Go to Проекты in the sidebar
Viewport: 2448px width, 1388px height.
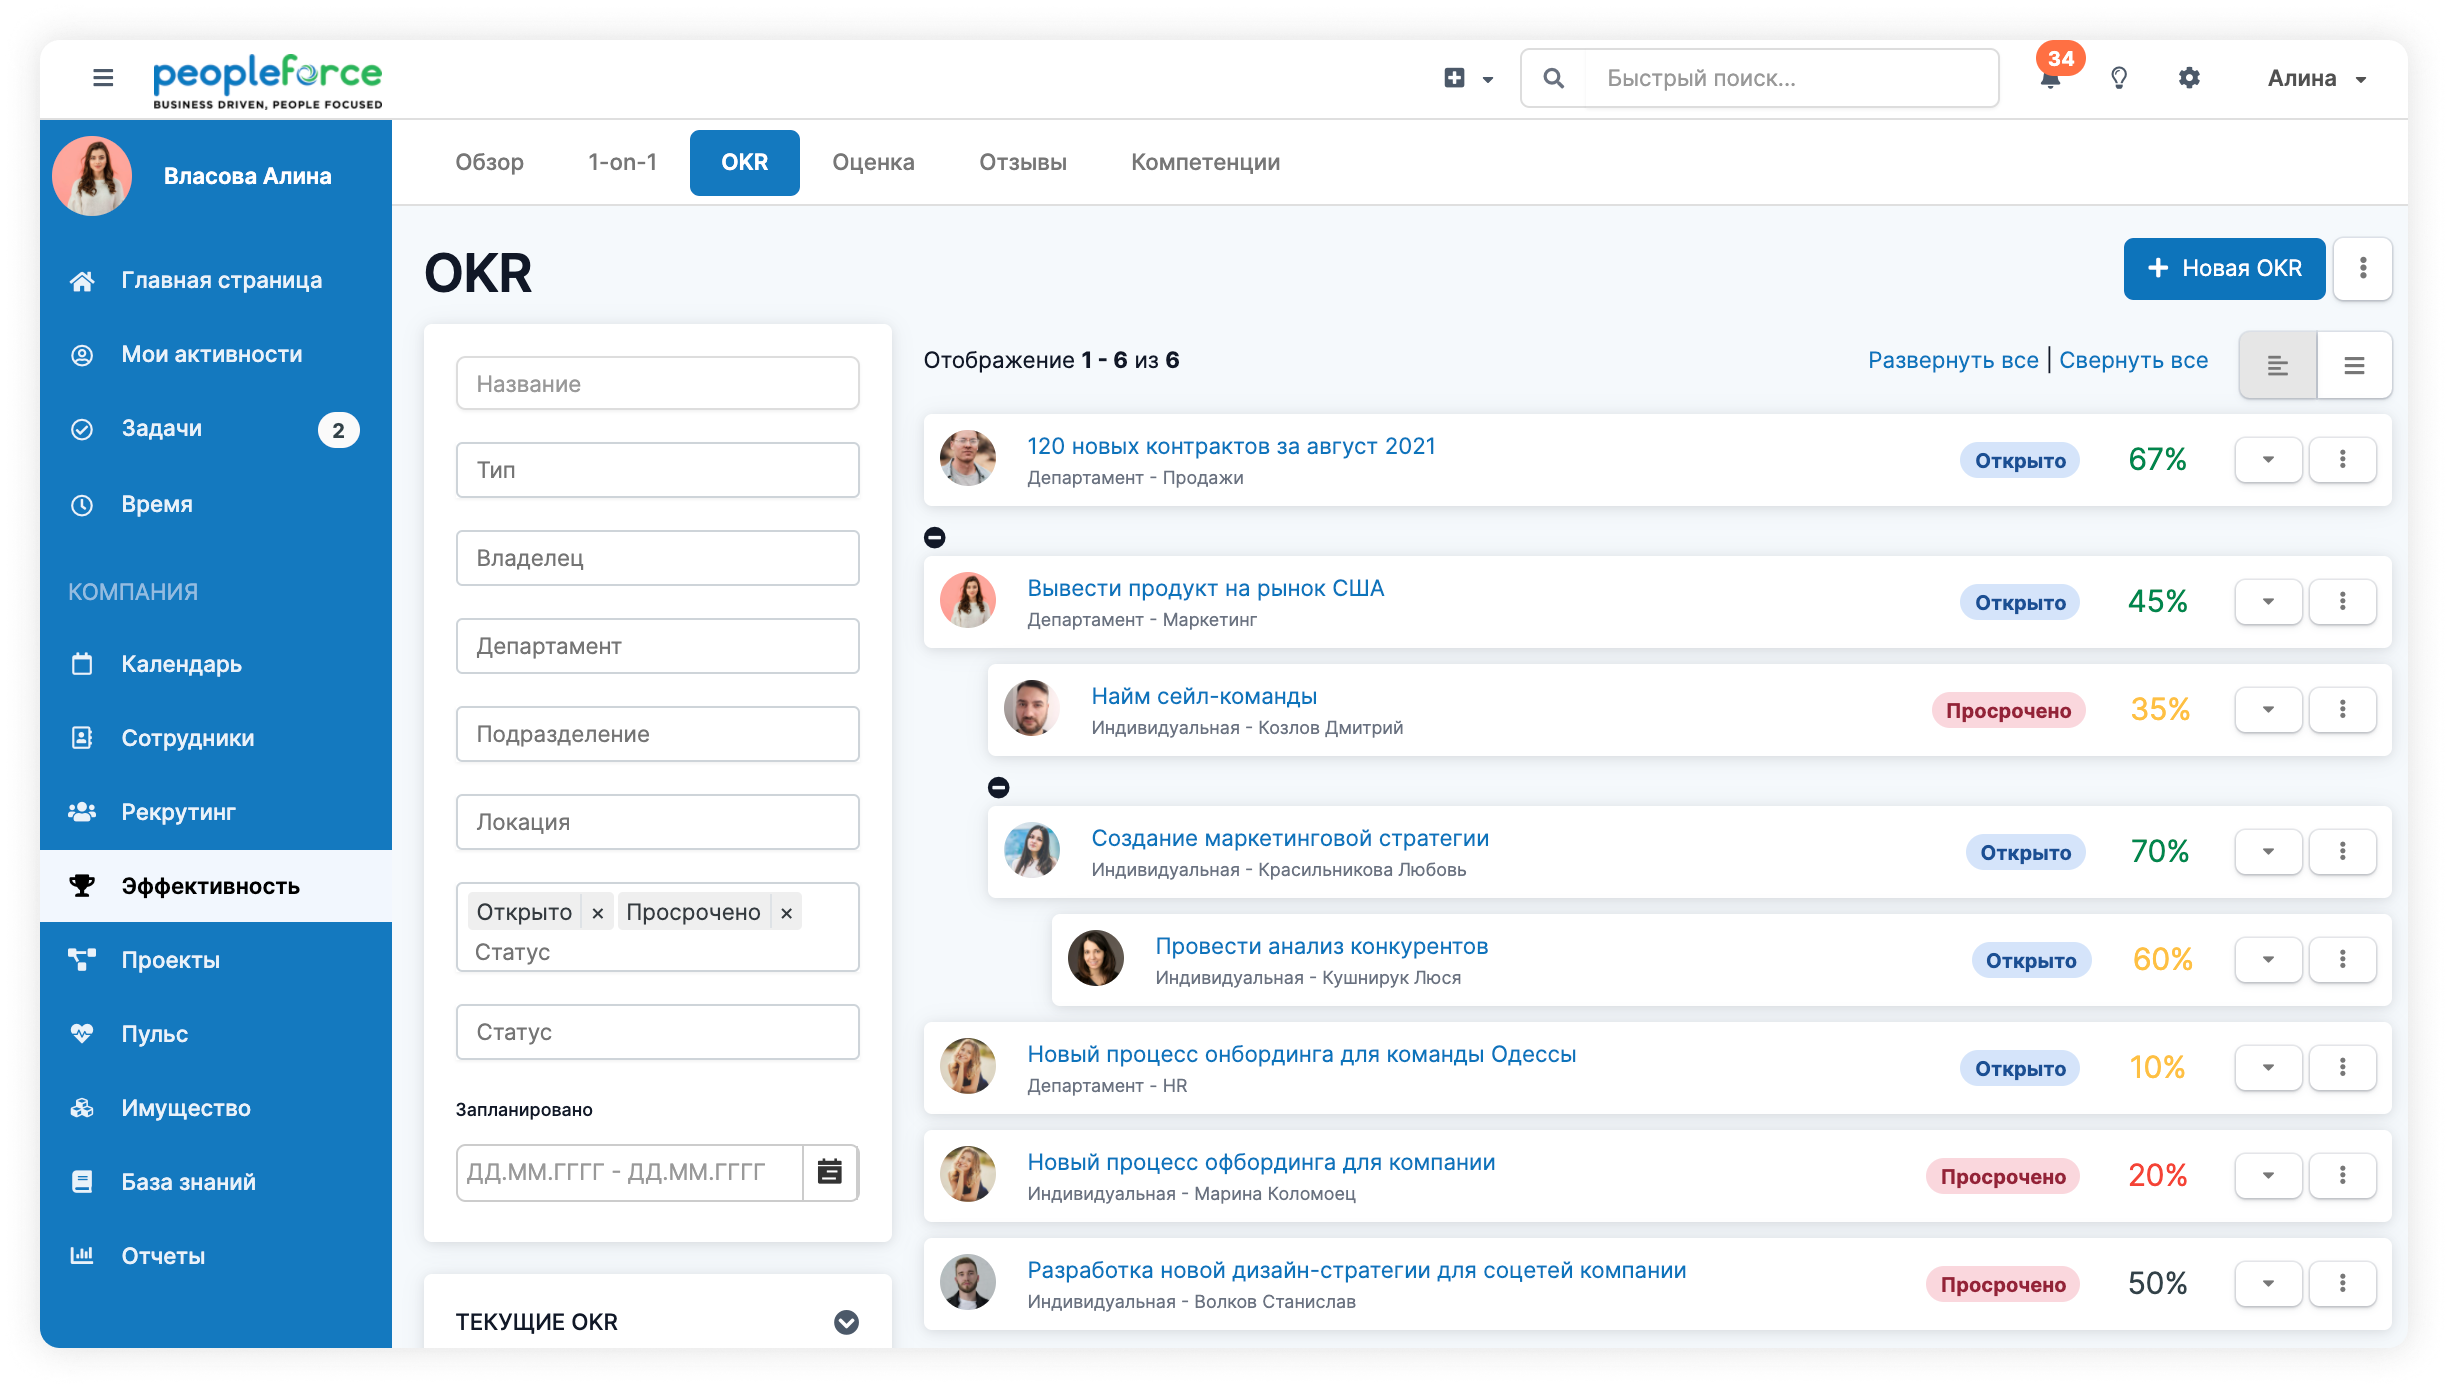(170, 960)
